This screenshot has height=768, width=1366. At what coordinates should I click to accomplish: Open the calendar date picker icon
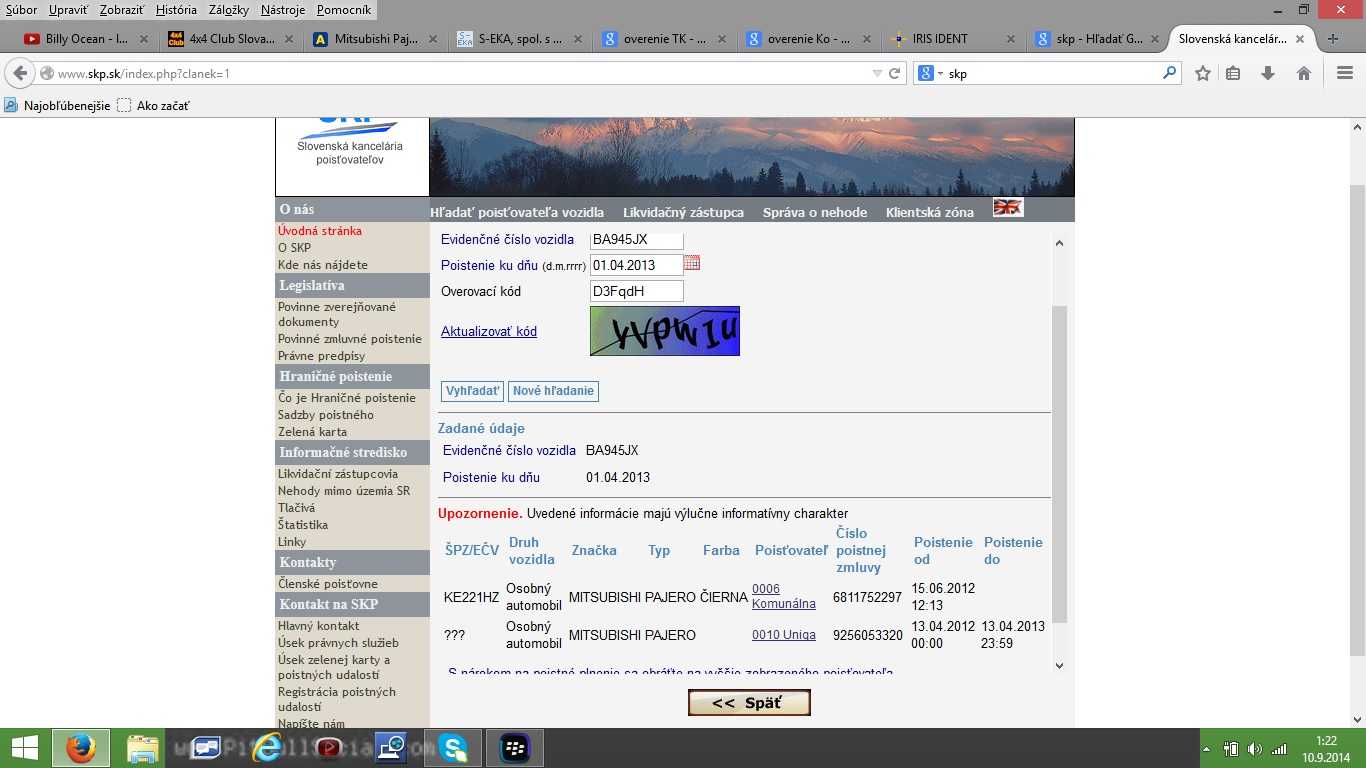(692, 263)
